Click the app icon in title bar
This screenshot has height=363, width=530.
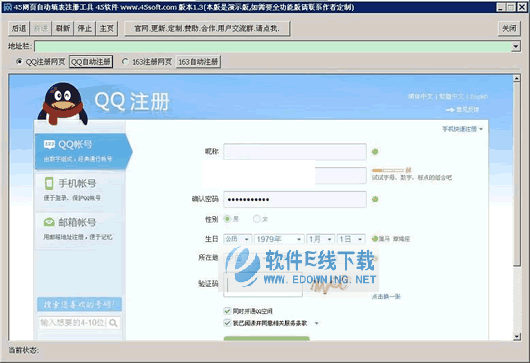click(7, 7)
